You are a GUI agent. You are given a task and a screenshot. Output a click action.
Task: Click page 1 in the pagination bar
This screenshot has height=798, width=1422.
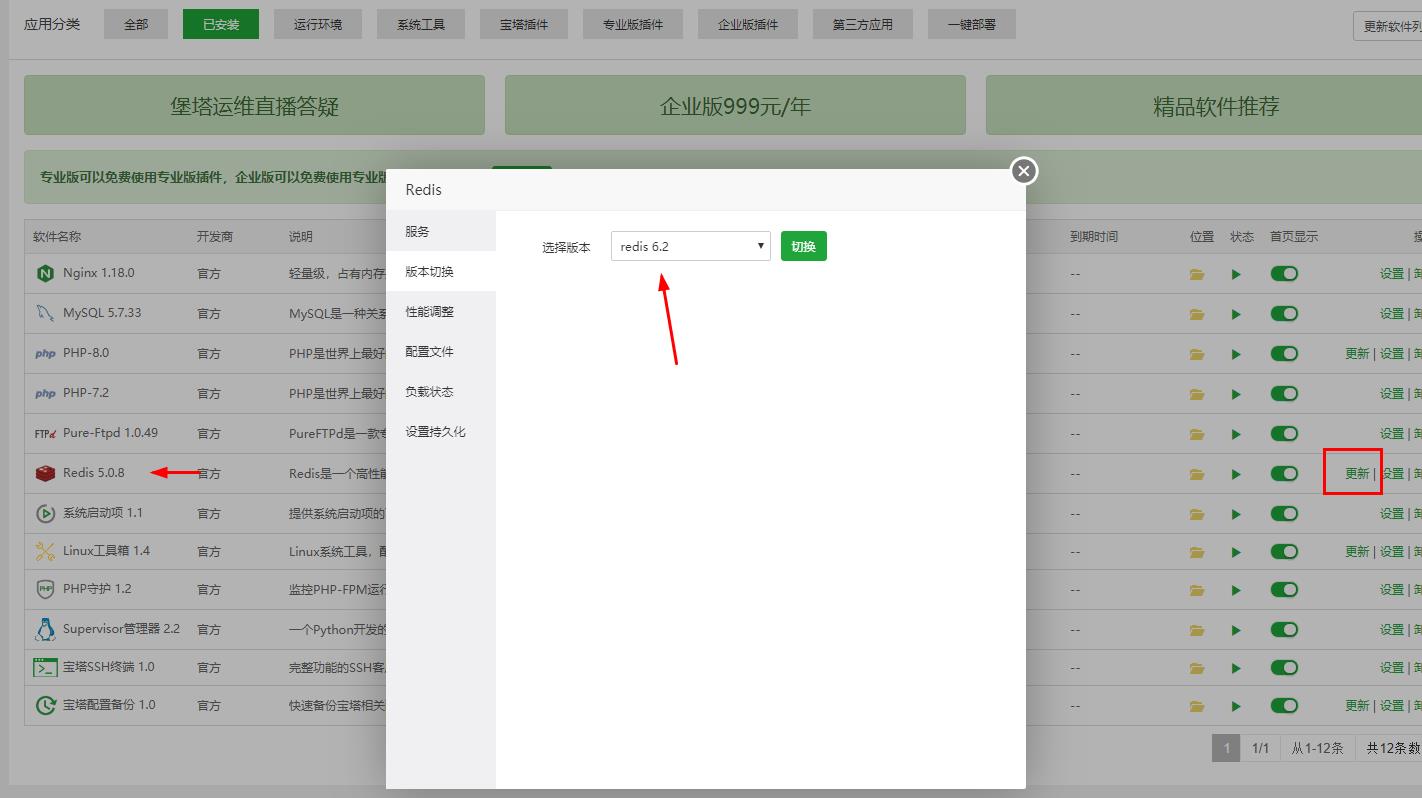pos(1226,747)
